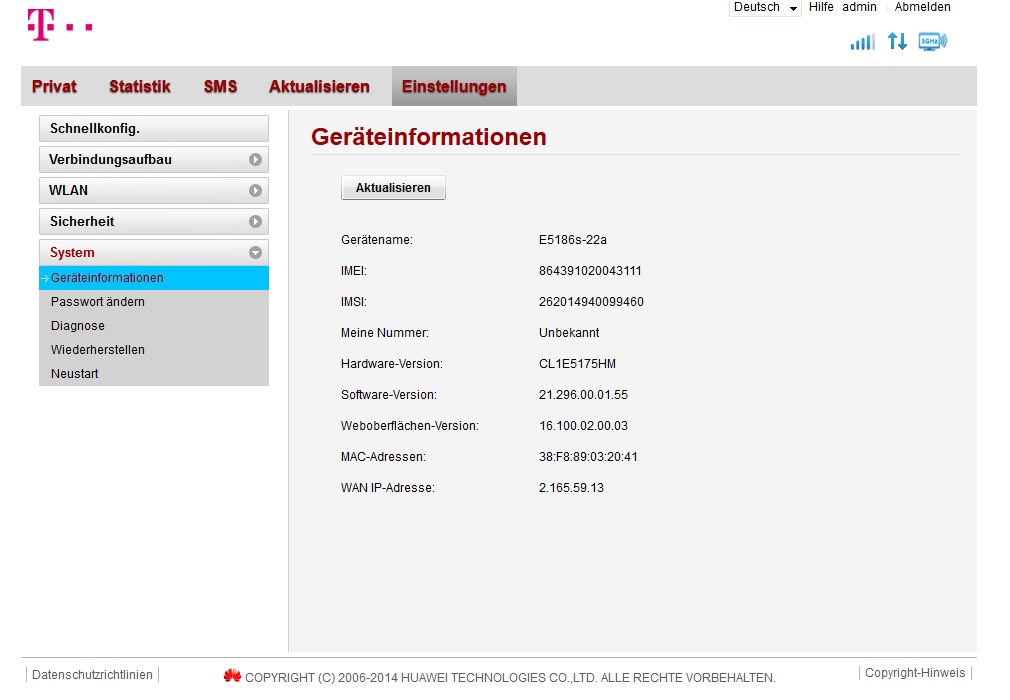The width and height of the screenshot is (1010, 700).
Task: Click the device name value E5186s-22a
Action: [x=573, y=240]
